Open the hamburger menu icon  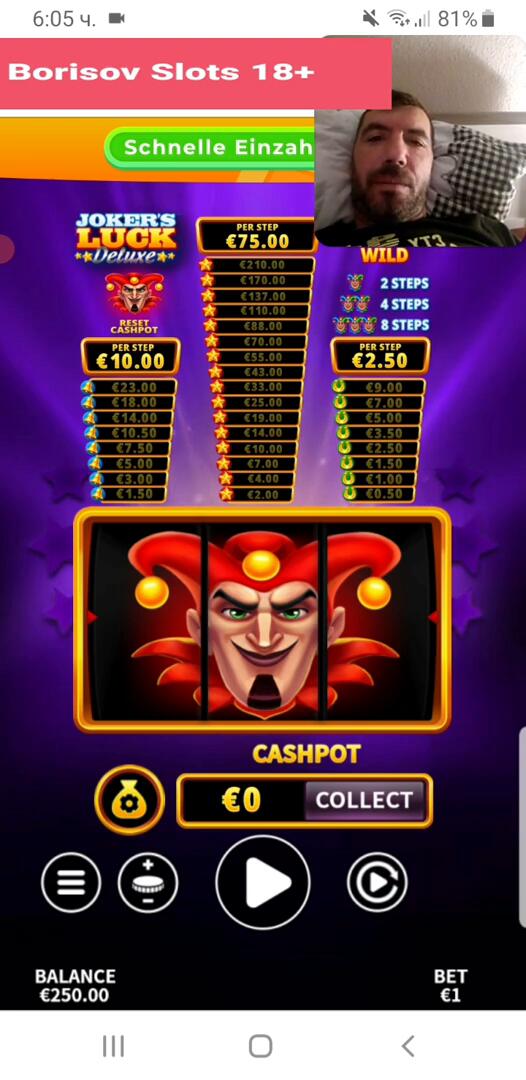pyautogui.click(x=71, y=882)
